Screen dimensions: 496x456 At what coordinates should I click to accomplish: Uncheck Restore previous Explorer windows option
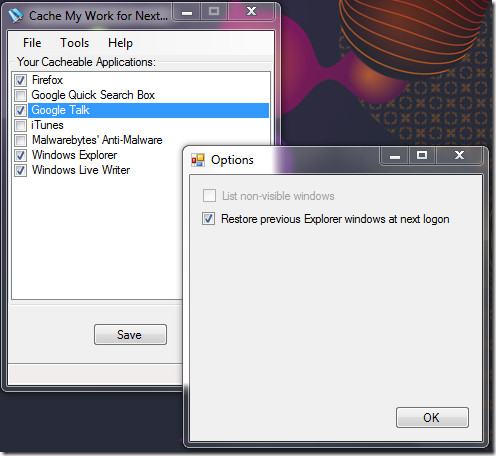tap(209, 219)
